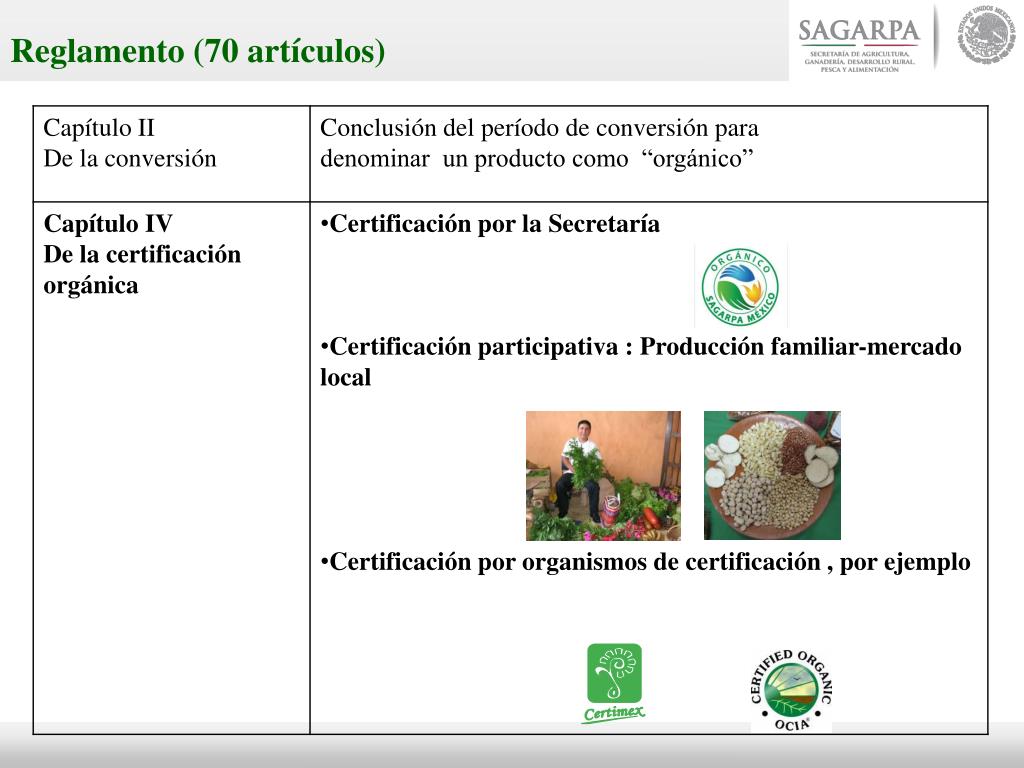Open photo of man holding greens

tap(603, 475)
